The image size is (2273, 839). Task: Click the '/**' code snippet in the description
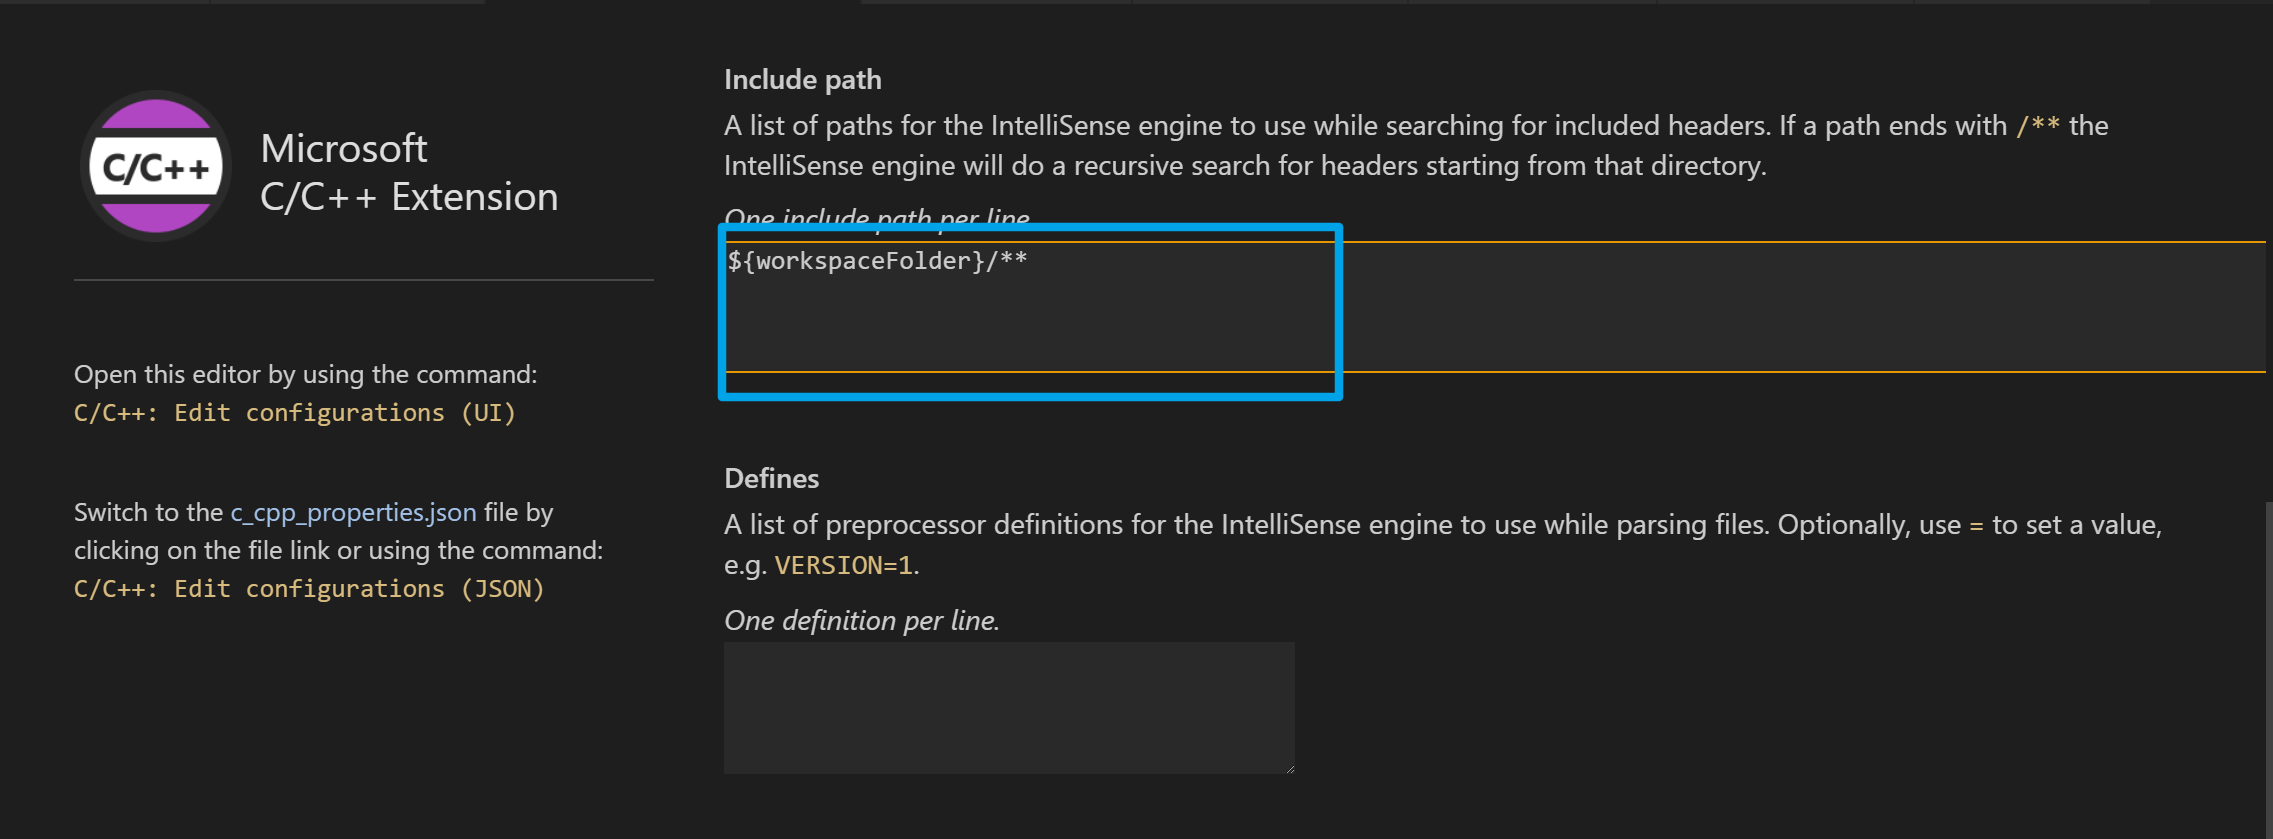[x=2037, y=126]
